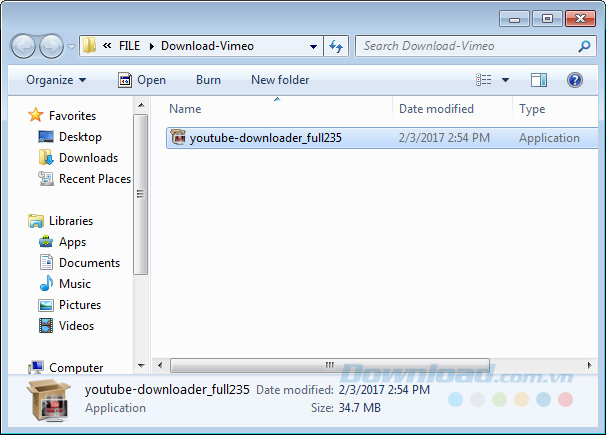The image size is (606, 435).
Task: Select Libraries in navigation pane
Action: tap(71, 221)
